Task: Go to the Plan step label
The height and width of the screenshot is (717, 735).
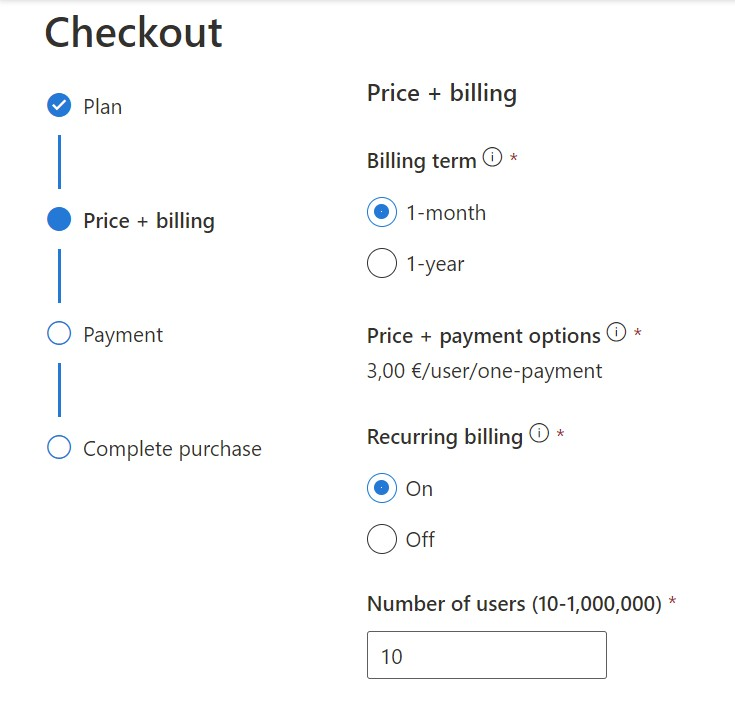Action: point(103,107)
